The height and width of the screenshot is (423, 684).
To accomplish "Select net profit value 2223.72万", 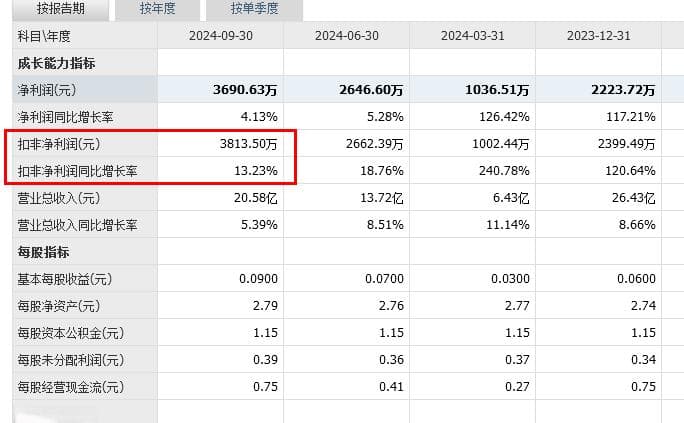I will click(x=623, y=90).
